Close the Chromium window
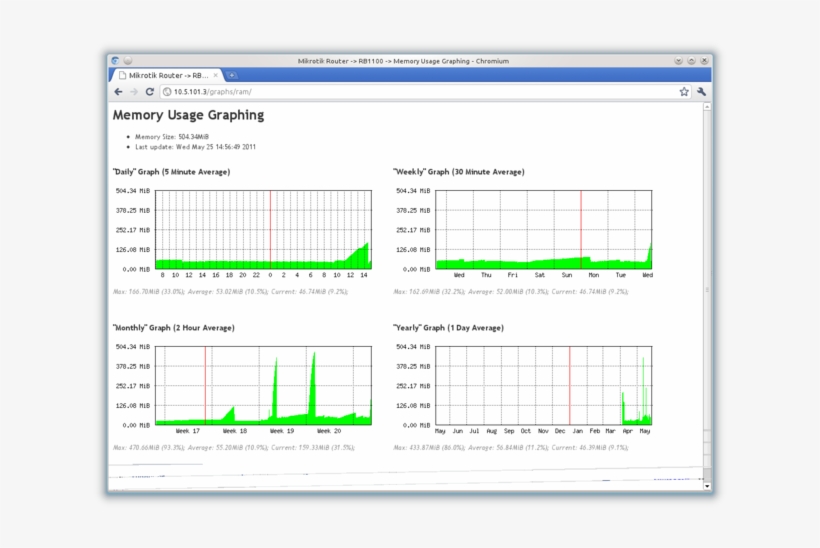820x548 pixels. coord(704,61)
